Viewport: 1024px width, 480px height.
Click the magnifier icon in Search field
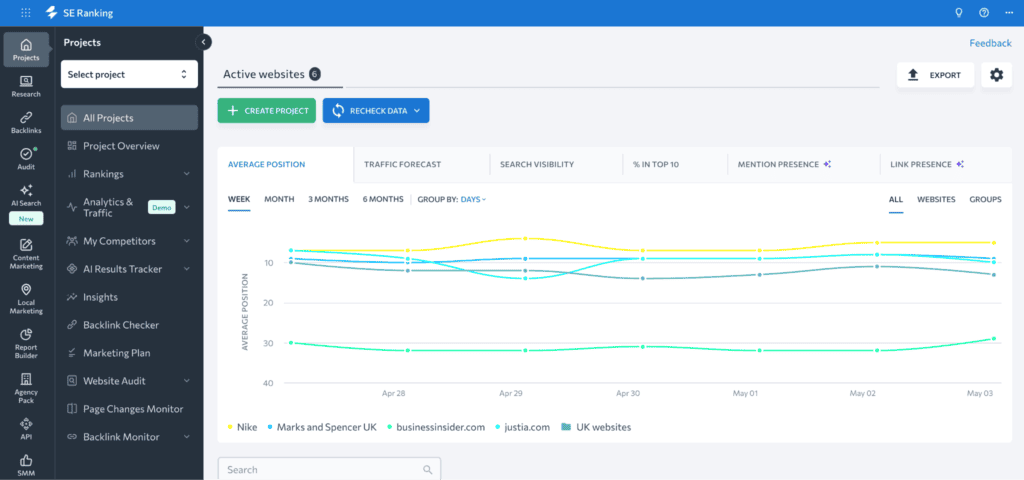coord(428,470)
